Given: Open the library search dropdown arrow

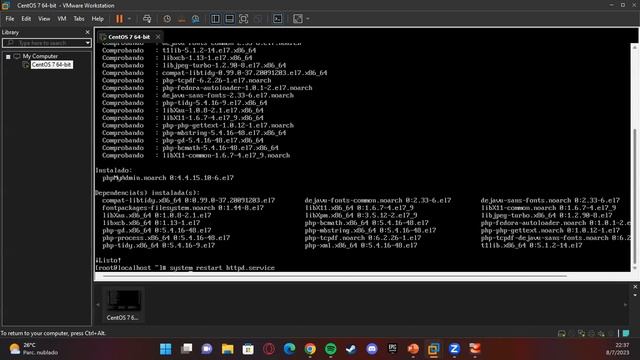Looking at the screenshot, I should [88, 43].
